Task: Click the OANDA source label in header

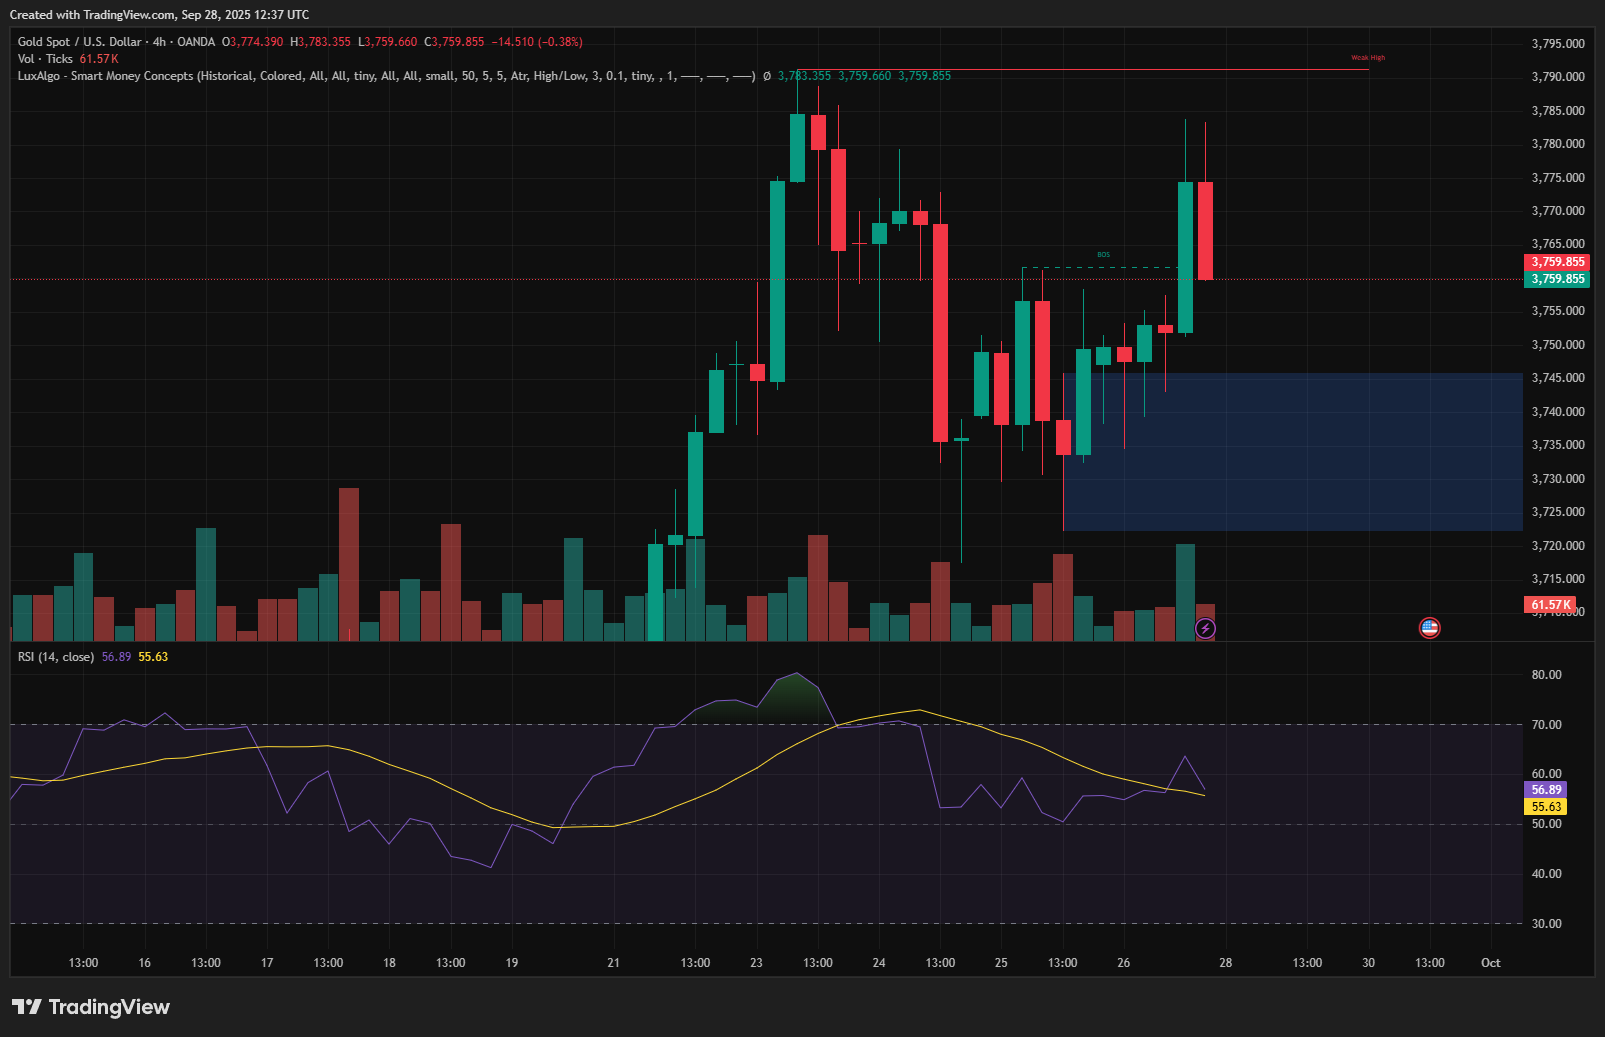Action: click(x=196, y=42)
